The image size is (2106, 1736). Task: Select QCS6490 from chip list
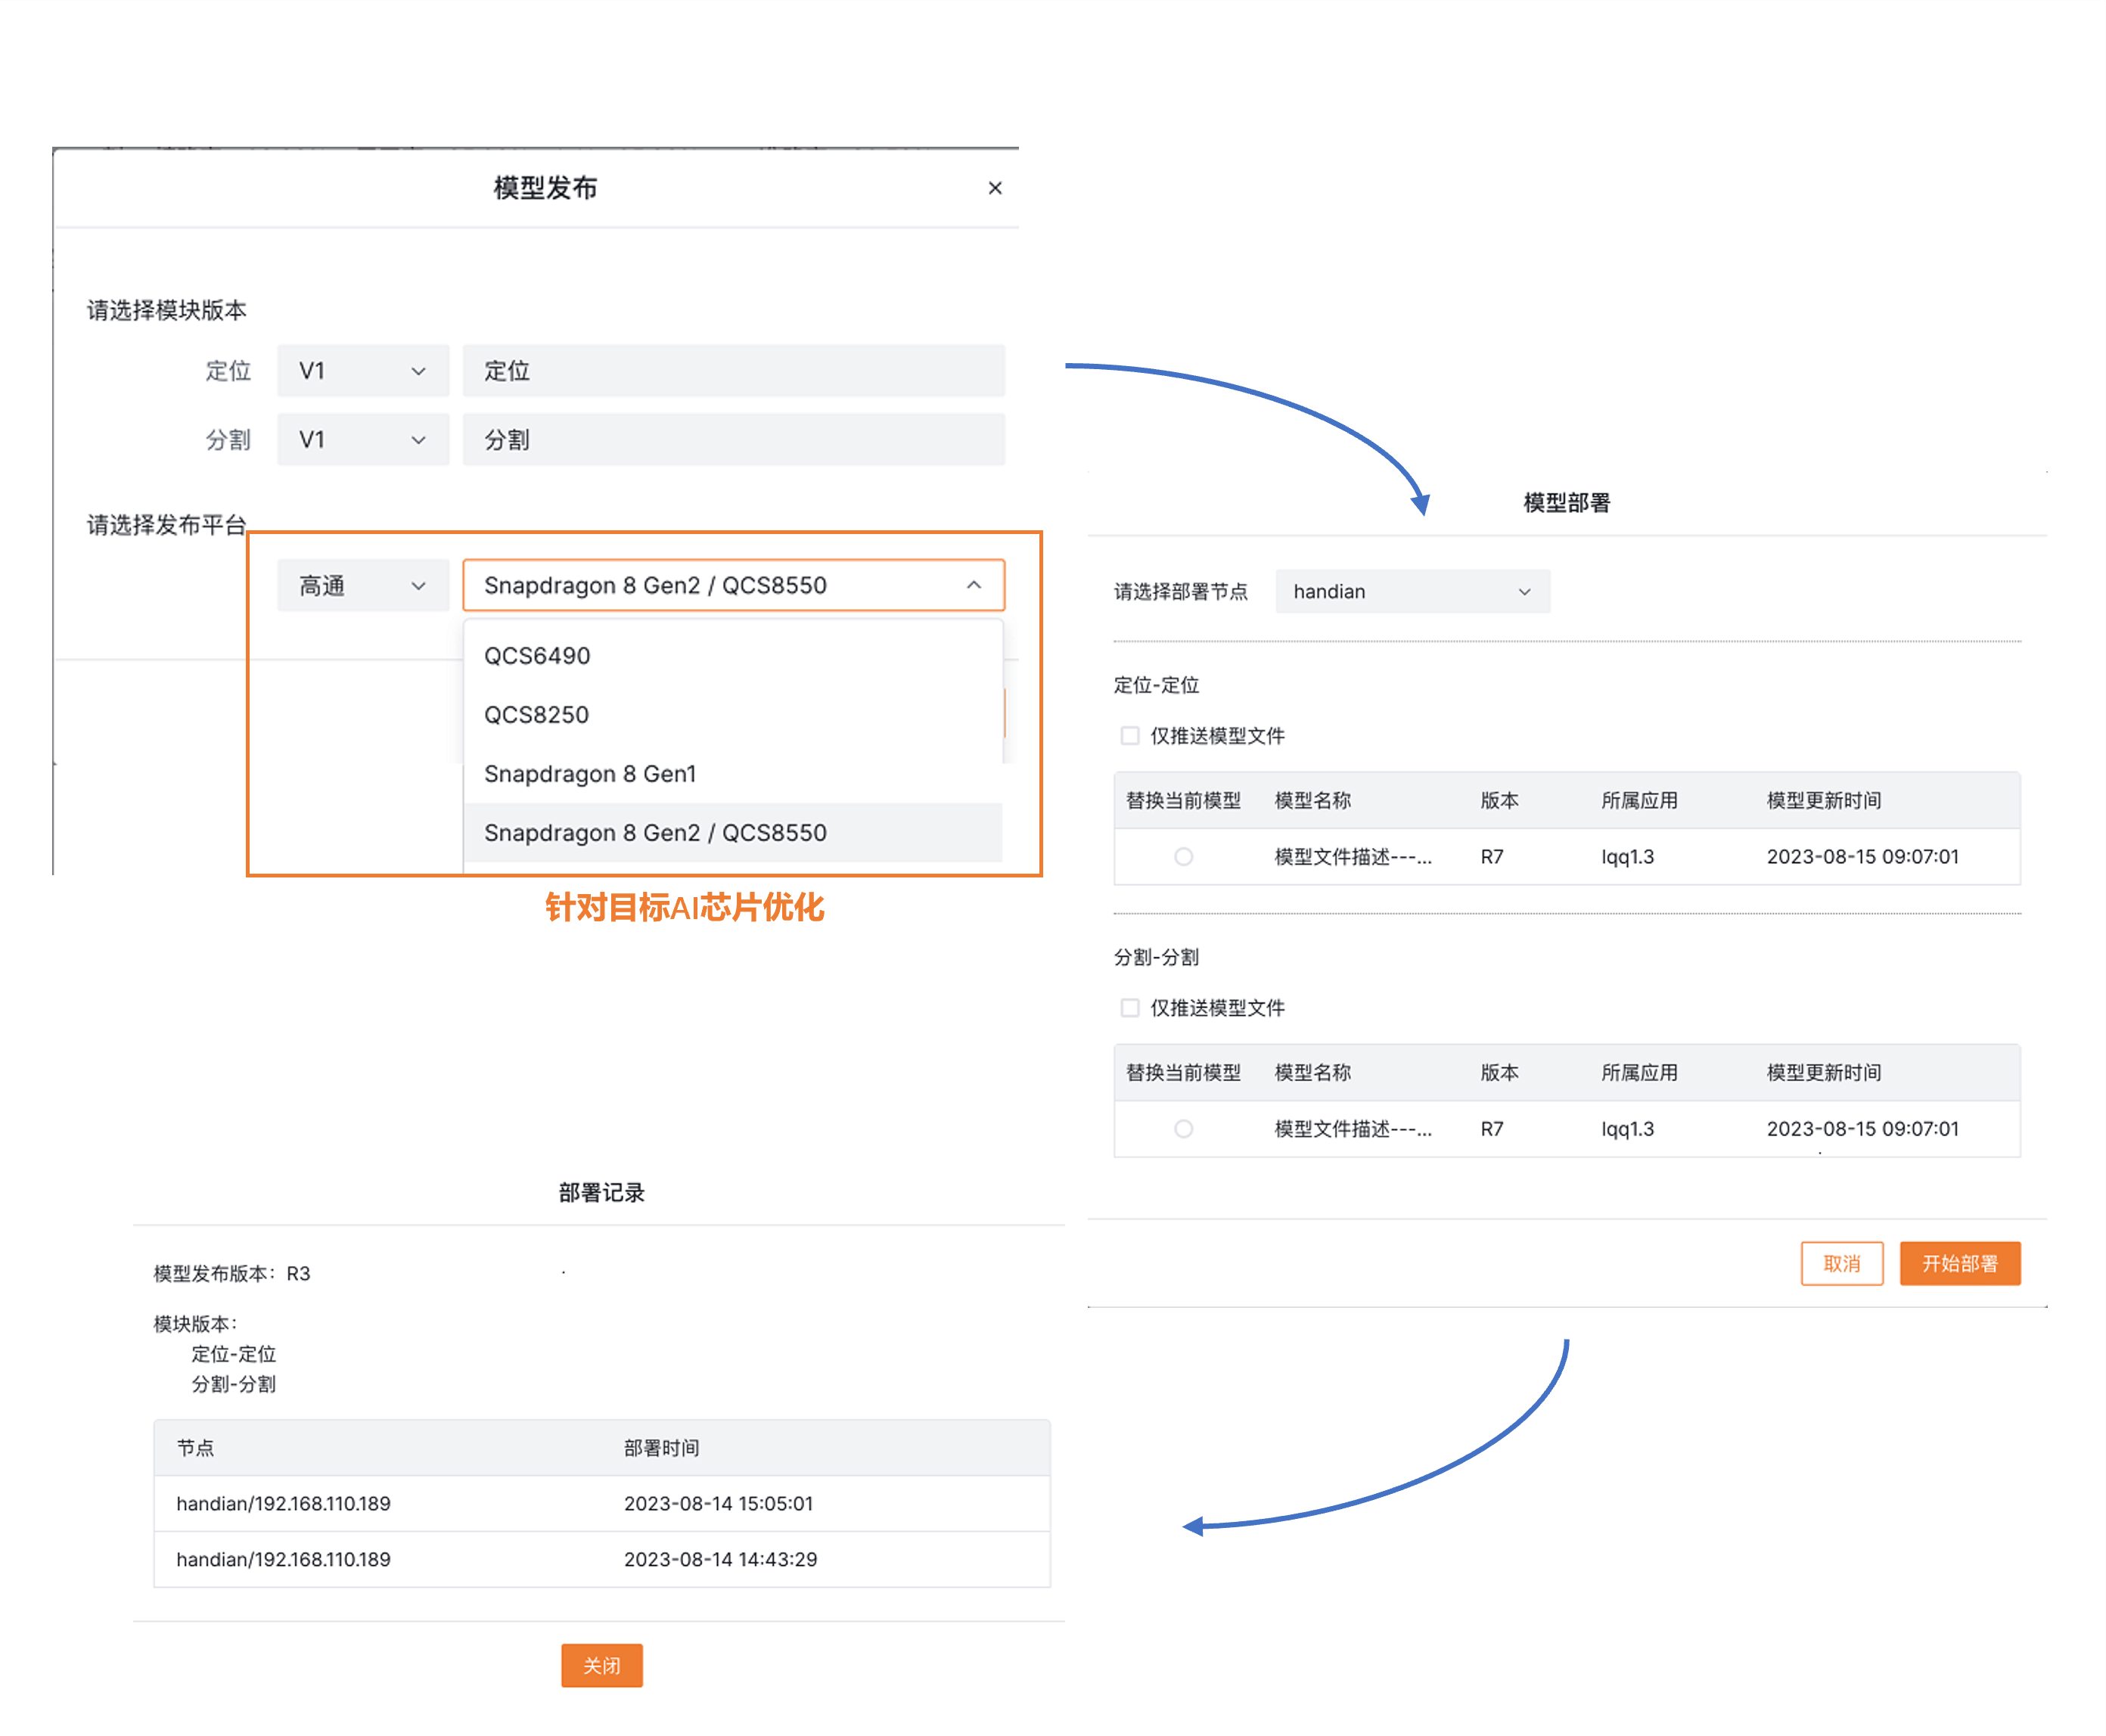pyautogui.click(x=537, y=656)
